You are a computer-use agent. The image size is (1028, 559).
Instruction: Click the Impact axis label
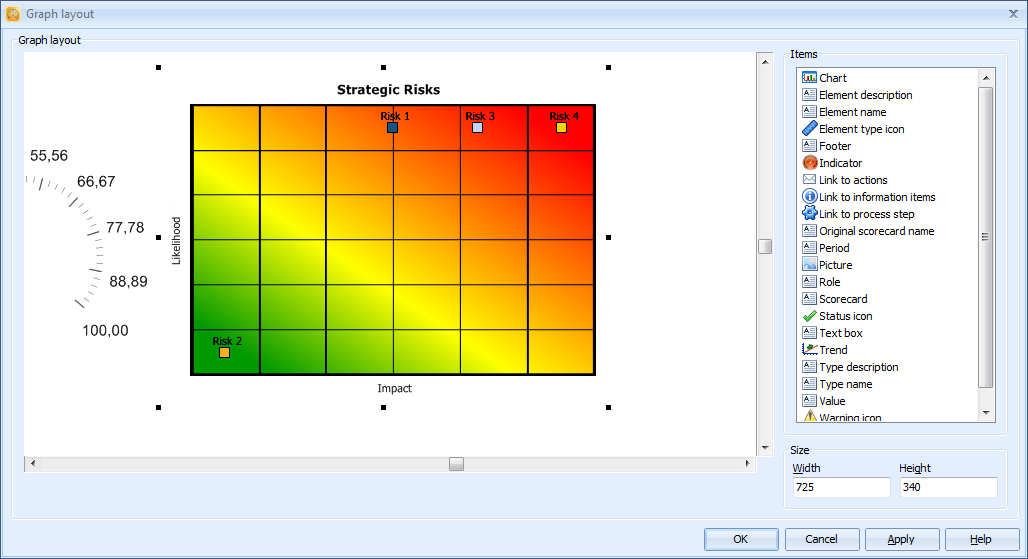394,388
